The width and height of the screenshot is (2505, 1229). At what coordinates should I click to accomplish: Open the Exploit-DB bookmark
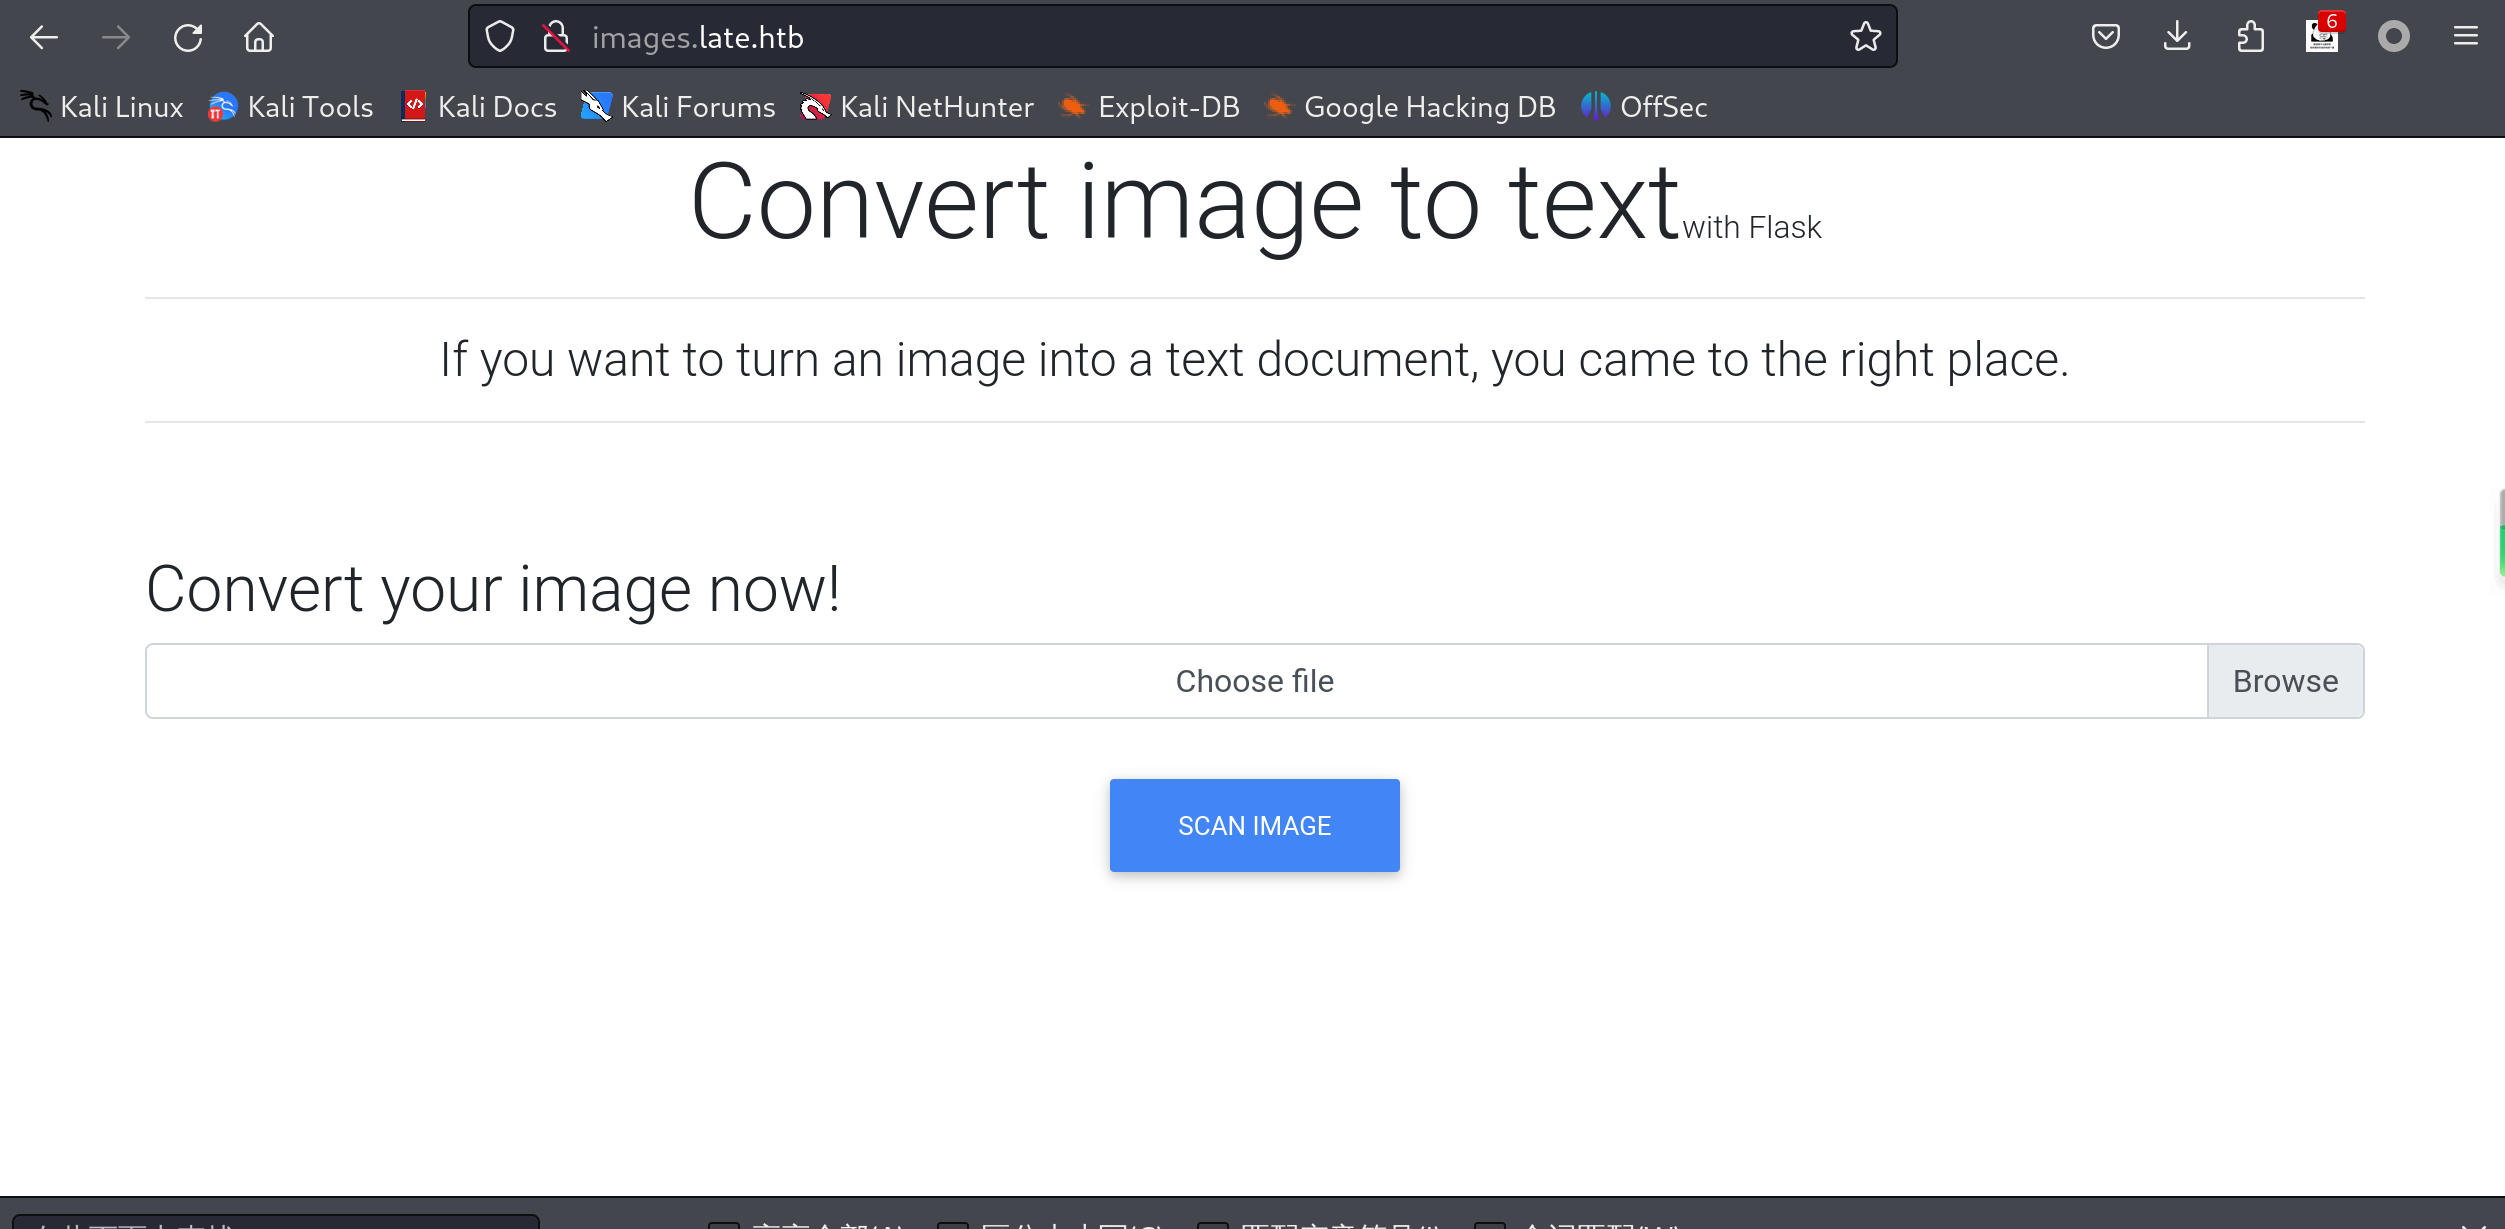coord(1150,107)
